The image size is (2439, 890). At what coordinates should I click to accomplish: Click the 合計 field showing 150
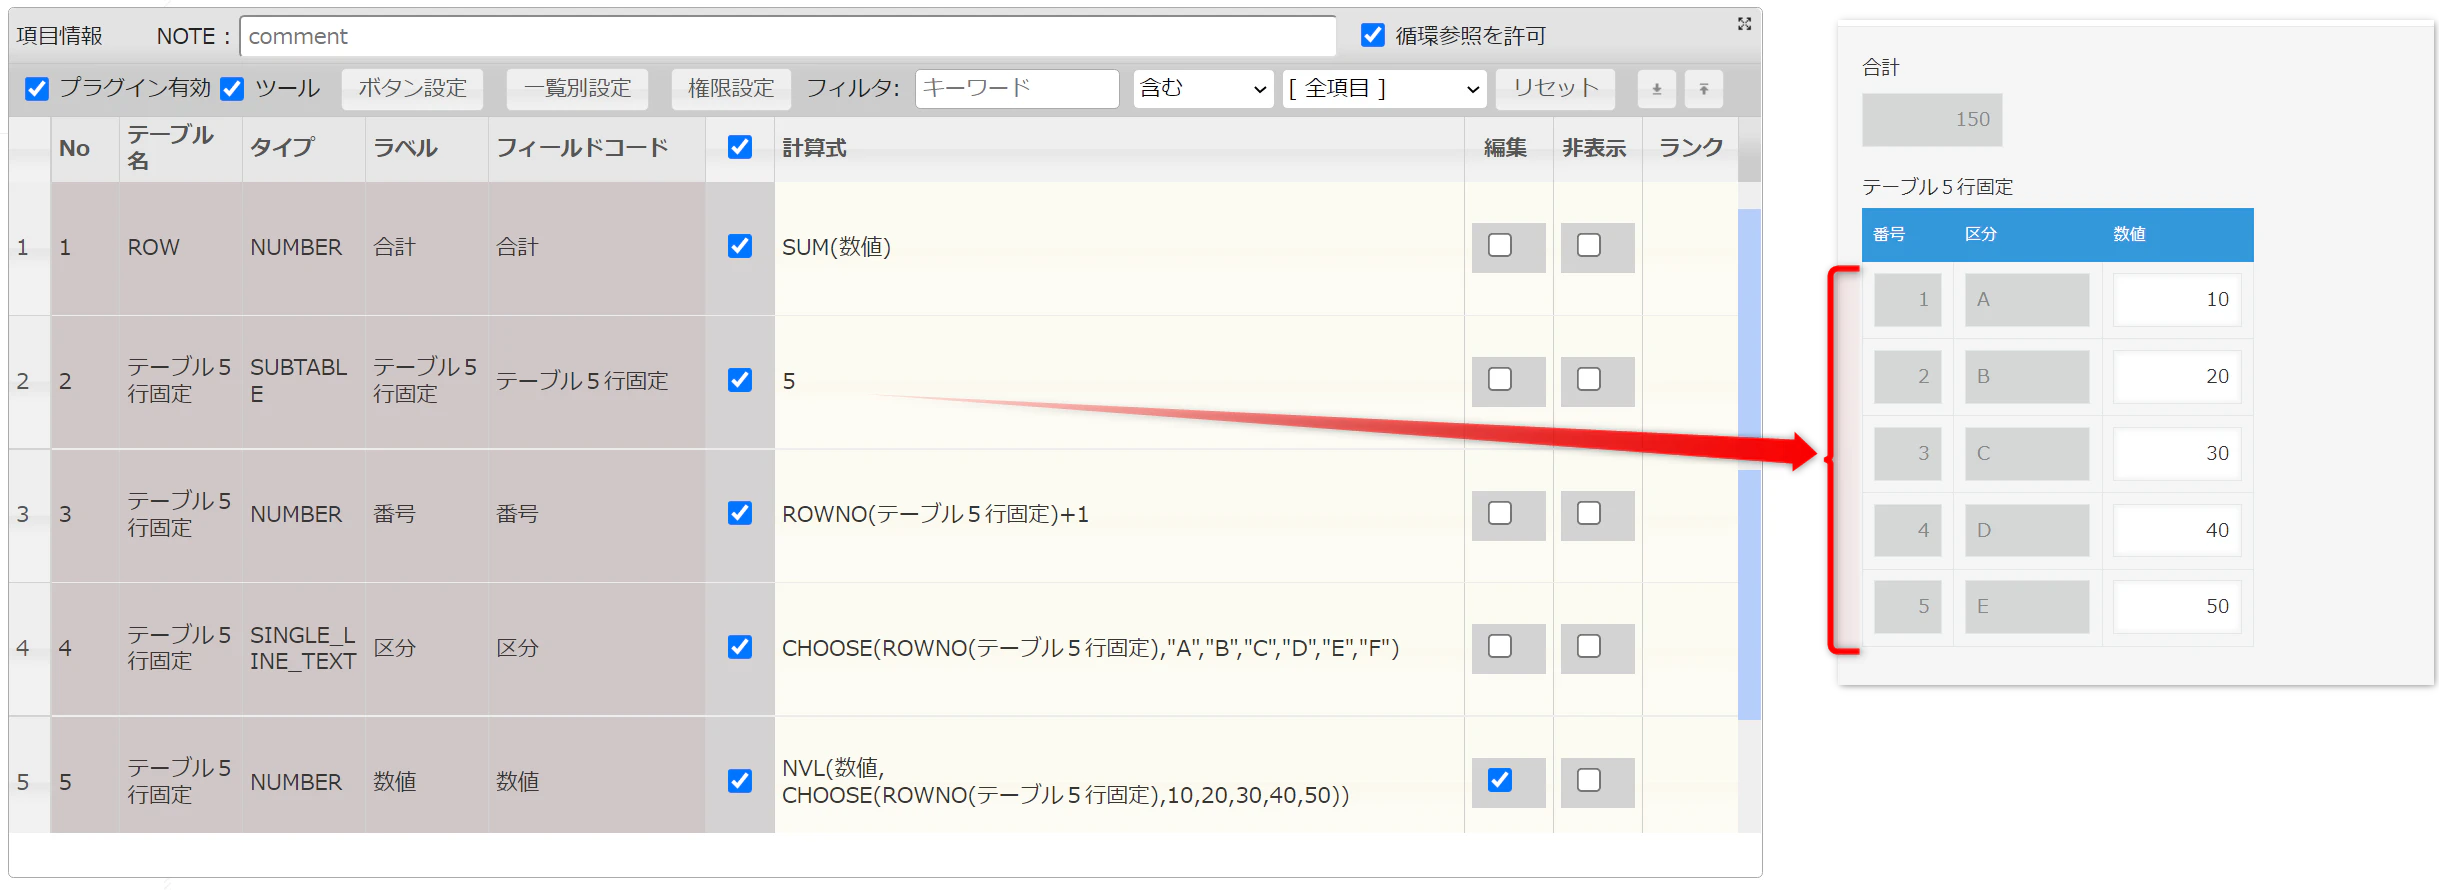(1932, 120)
